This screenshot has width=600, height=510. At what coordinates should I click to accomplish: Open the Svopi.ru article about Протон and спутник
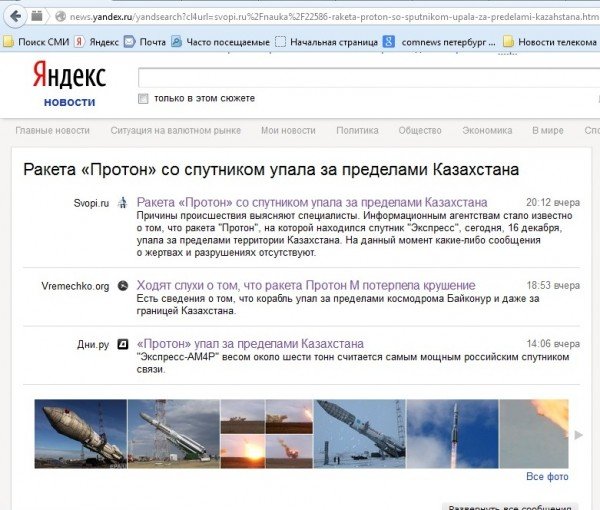pos(312,202)
